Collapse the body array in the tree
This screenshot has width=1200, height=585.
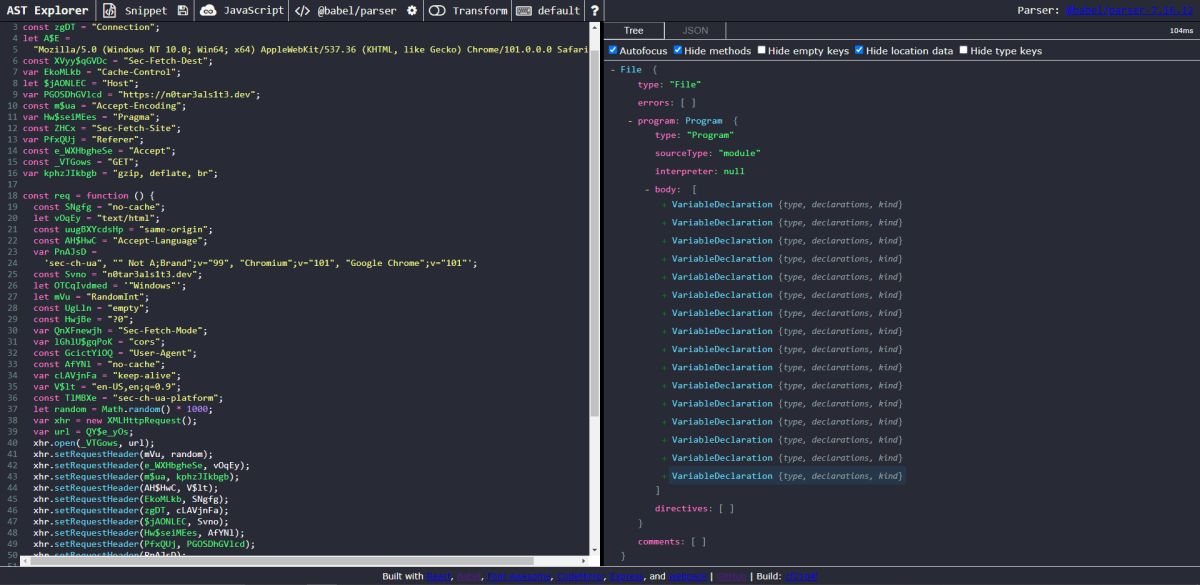coord(647,190)
